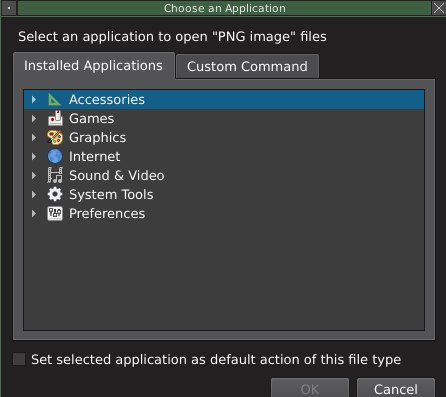Expand the Internet category arrow
This screenshot has height=397, width=446.
point(34,156)
